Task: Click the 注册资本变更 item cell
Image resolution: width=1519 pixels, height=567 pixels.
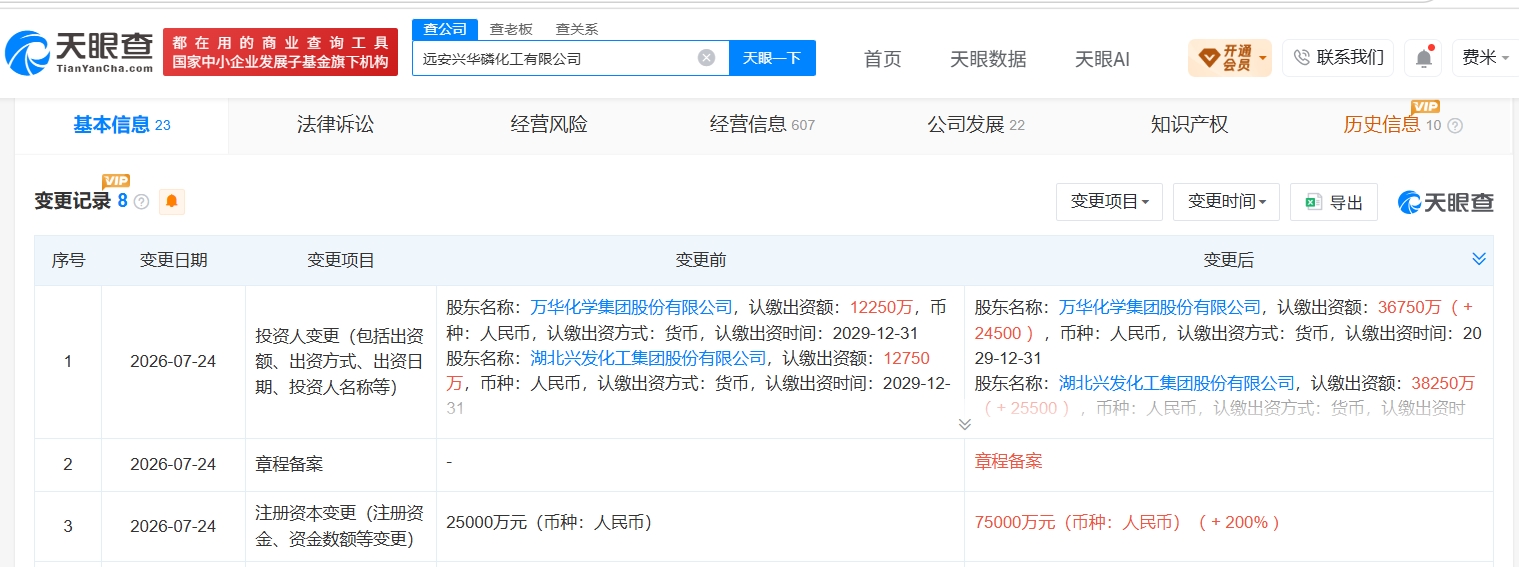Action: 341,526
